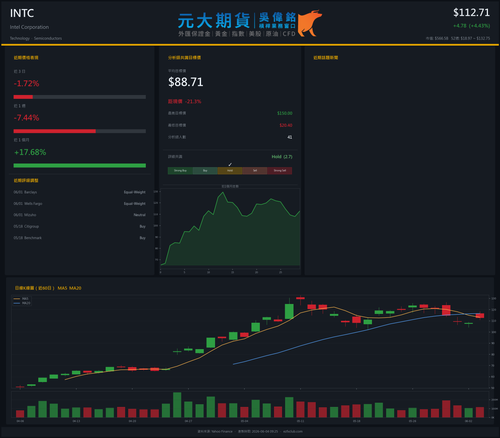Select the Sell rating segment
500x438 pixels.
(x=255, y=171)
